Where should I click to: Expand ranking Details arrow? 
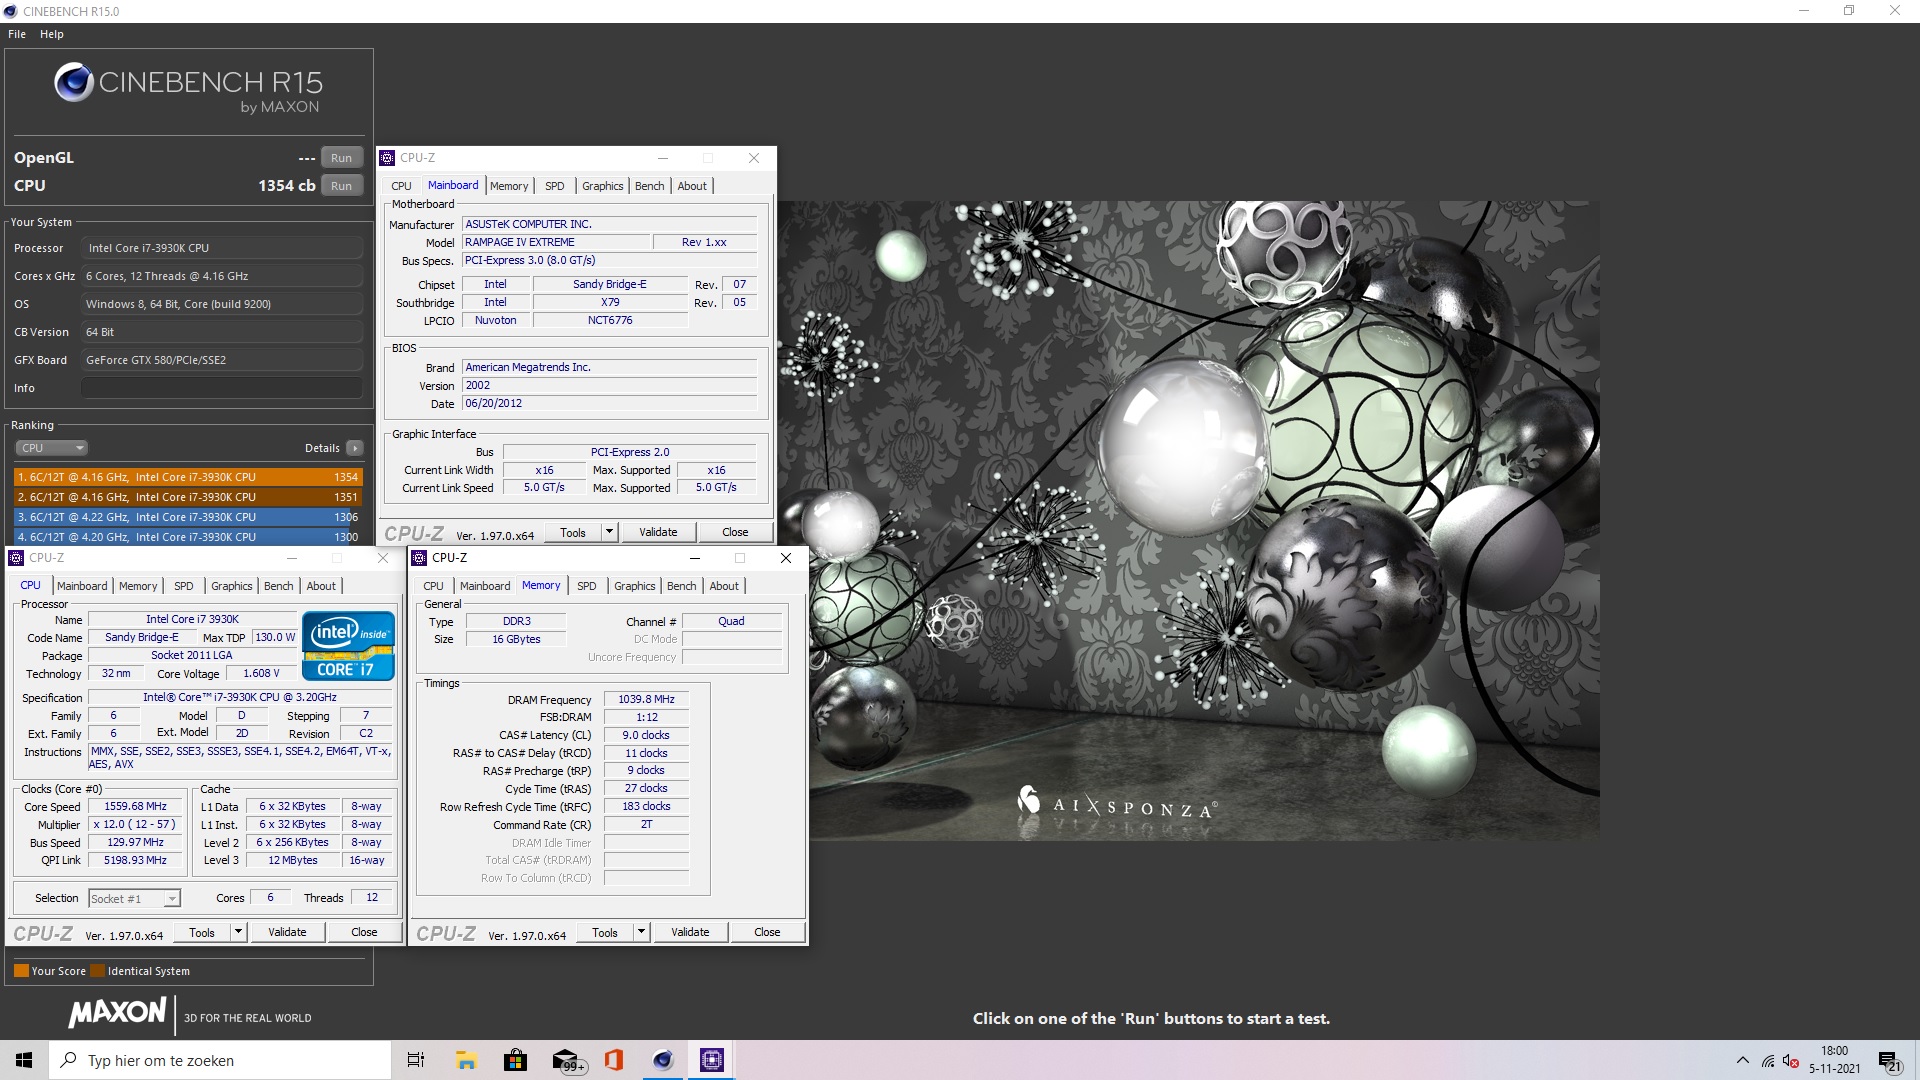[354, 448]
